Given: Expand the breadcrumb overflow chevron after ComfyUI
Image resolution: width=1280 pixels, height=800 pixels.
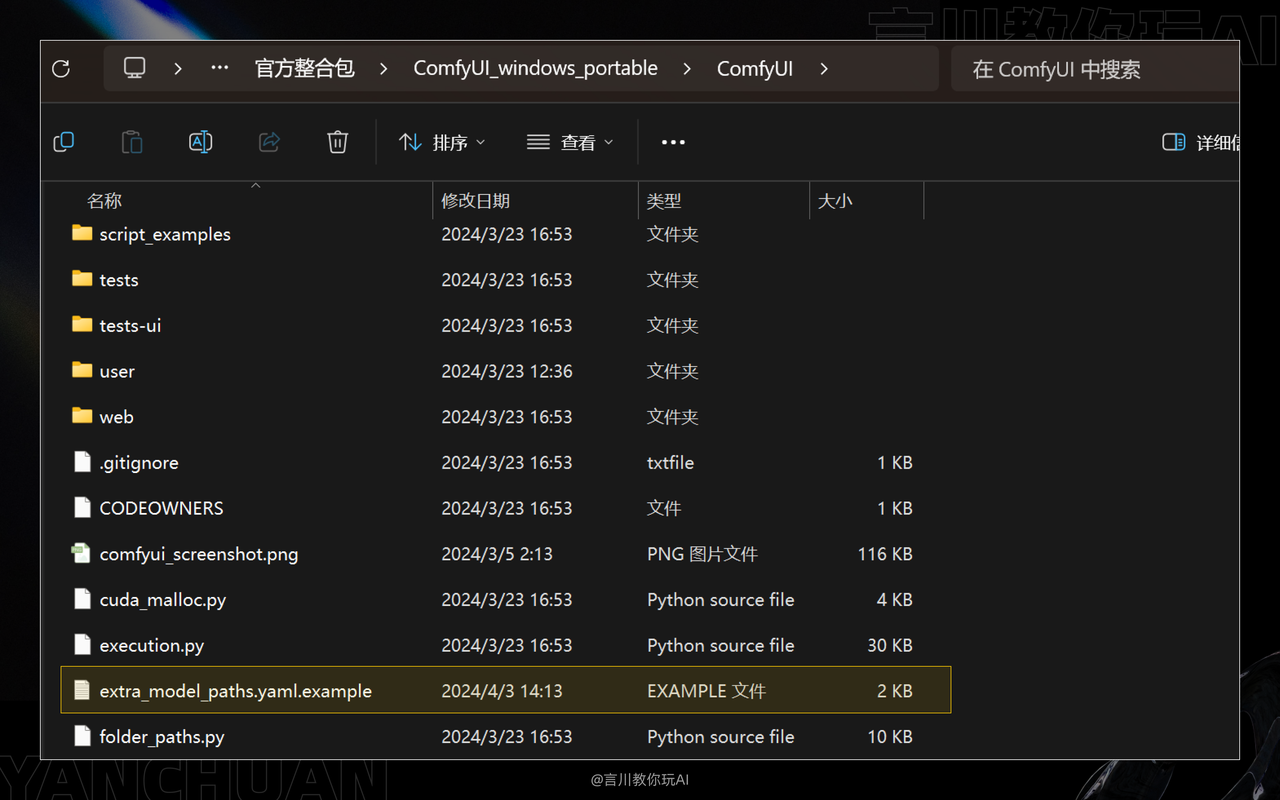Looking at the screenshot, I should click(824, 68).
